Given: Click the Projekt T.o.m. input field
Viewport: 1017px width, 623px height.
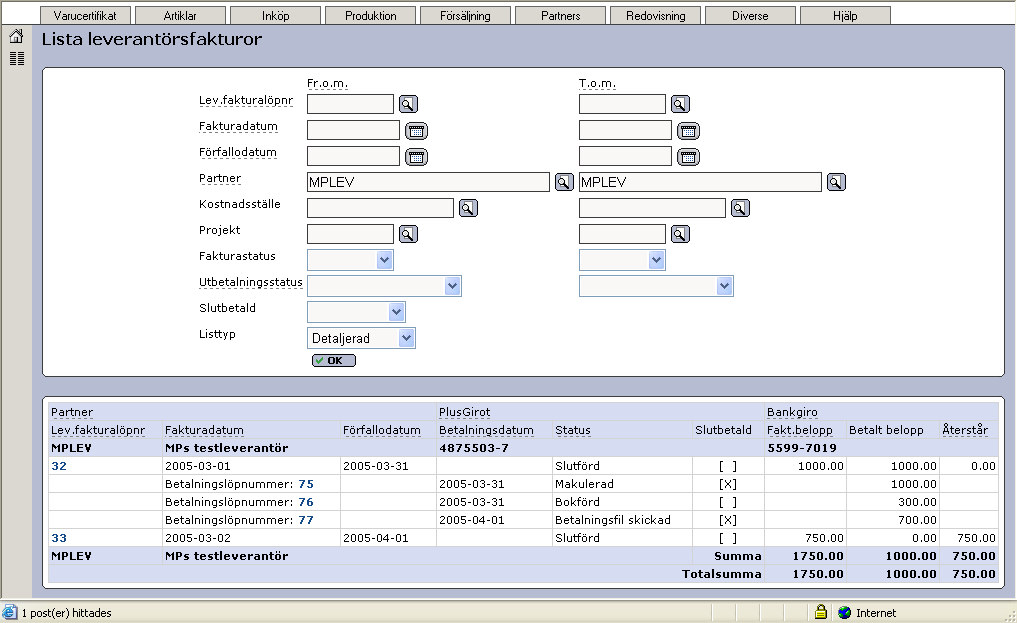Looking at the screenshot, I should coord(622,234).
